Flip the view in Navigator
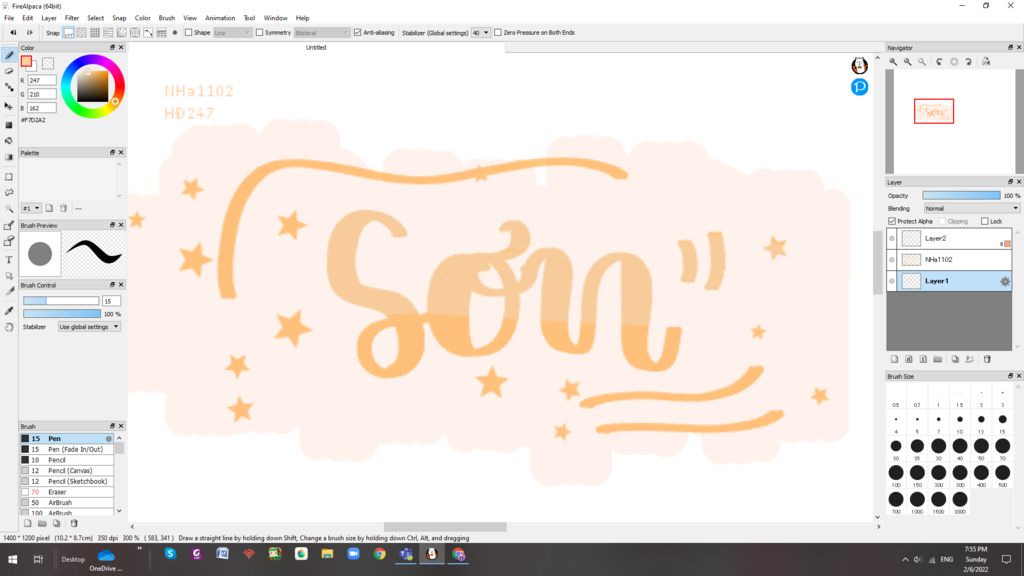 [x=986, y=61]
